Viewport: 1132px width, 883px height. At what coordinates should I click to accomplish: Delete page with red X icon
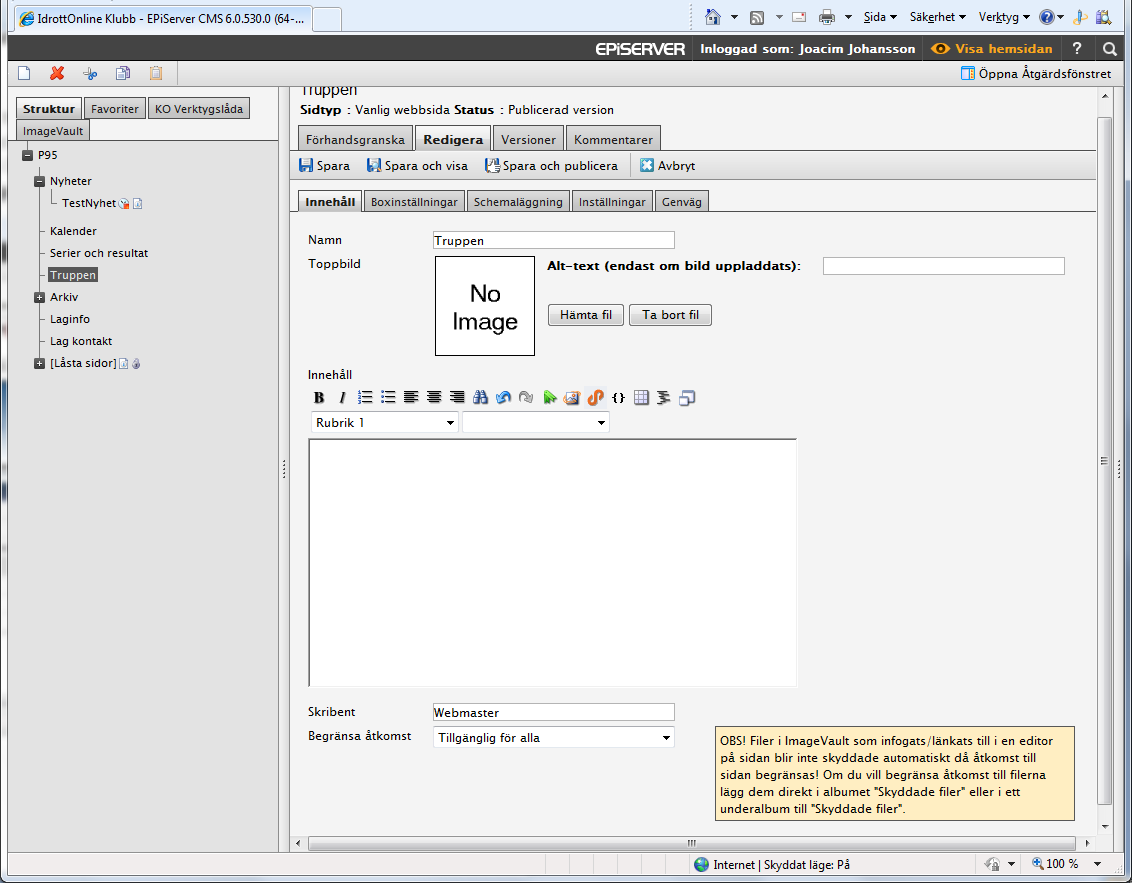coord(57,73)
